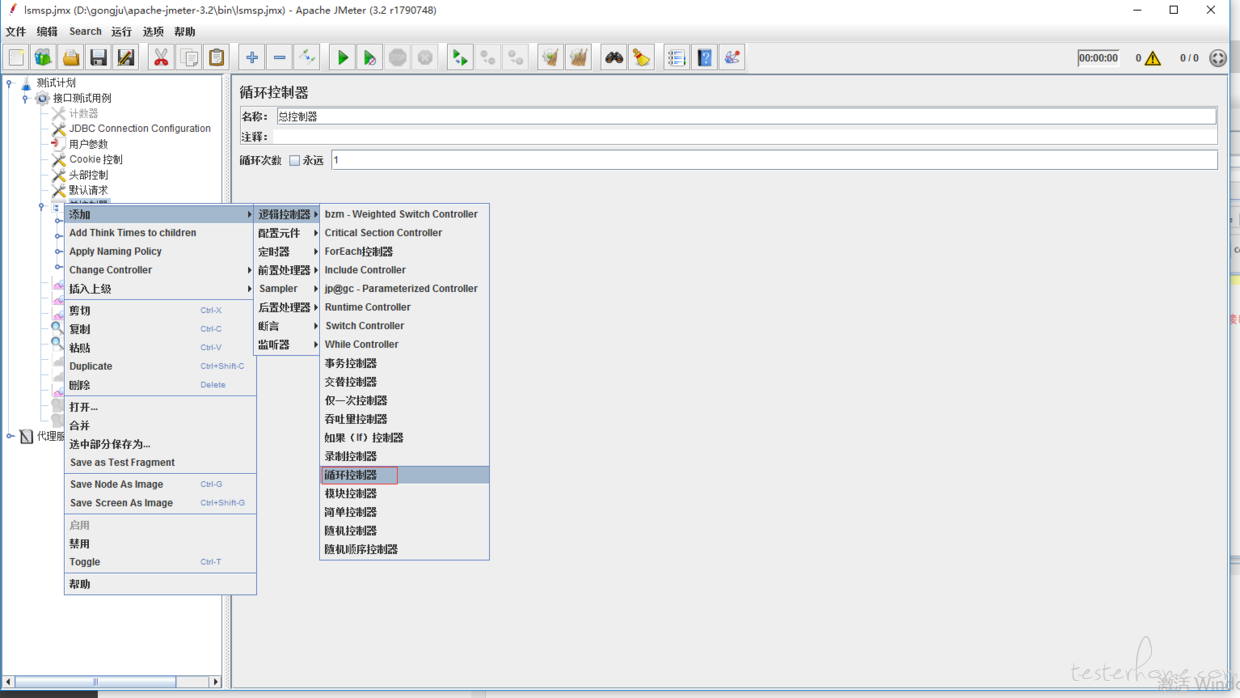Screen dimensions: 1240x698
Task: Reset search with the broom icon
Action: tap(641, 58)
